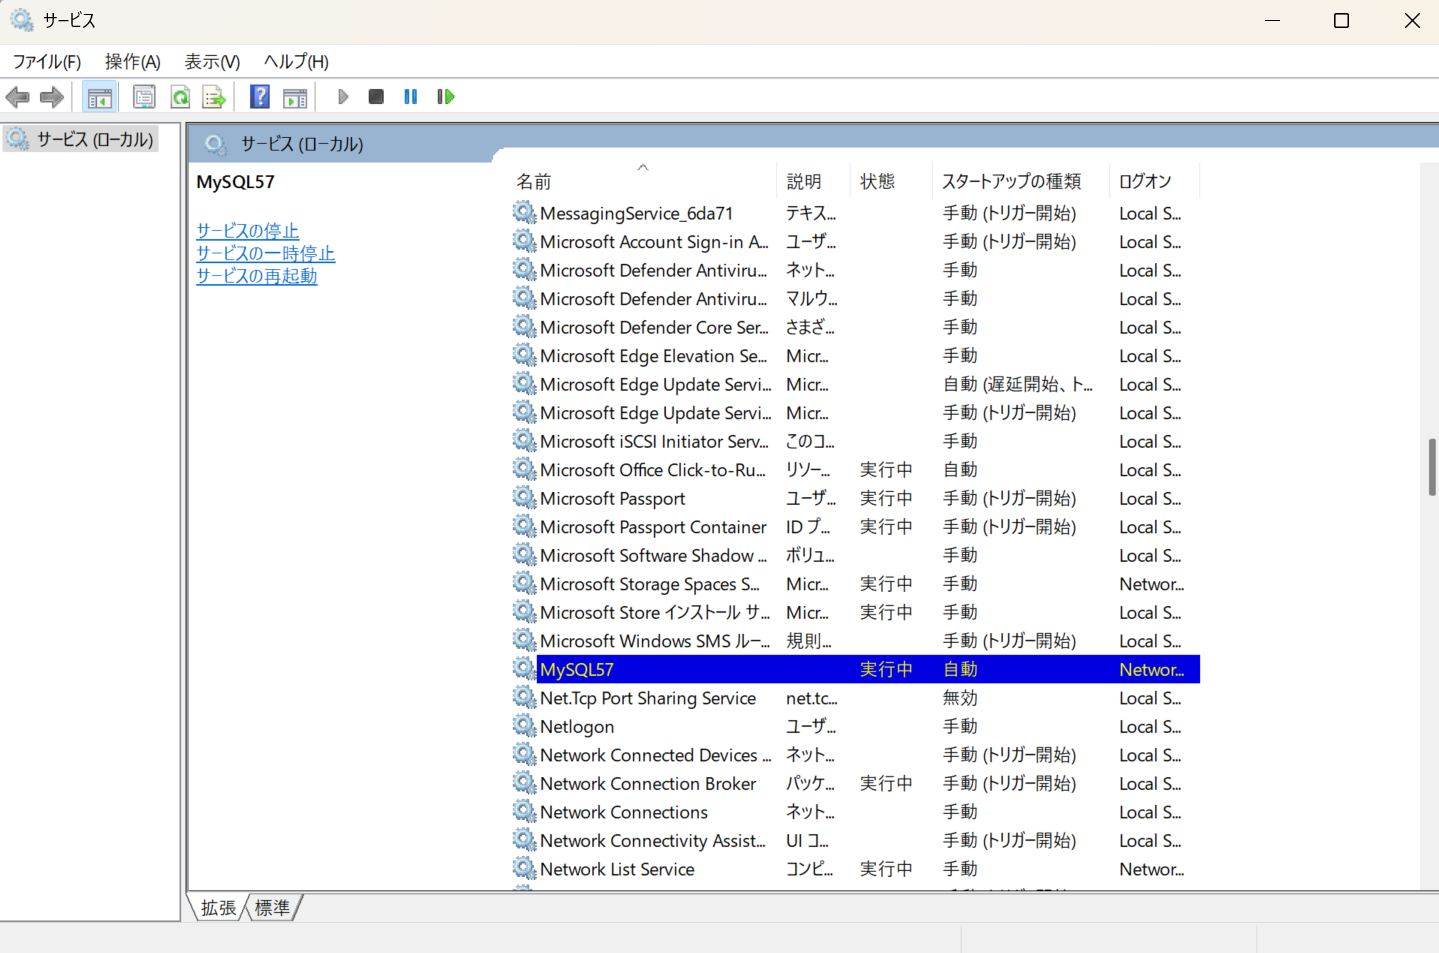Open the ヘルプ(H) menu
The image size is (1439, 953).
pos(296,62)
